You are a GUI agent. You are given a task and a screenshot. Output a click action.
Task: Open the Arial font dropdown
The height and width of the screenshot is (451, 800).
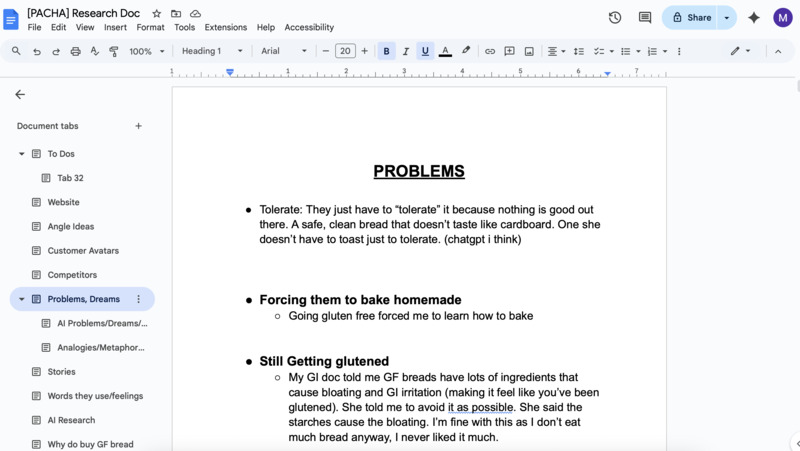[x=284, y=51]
